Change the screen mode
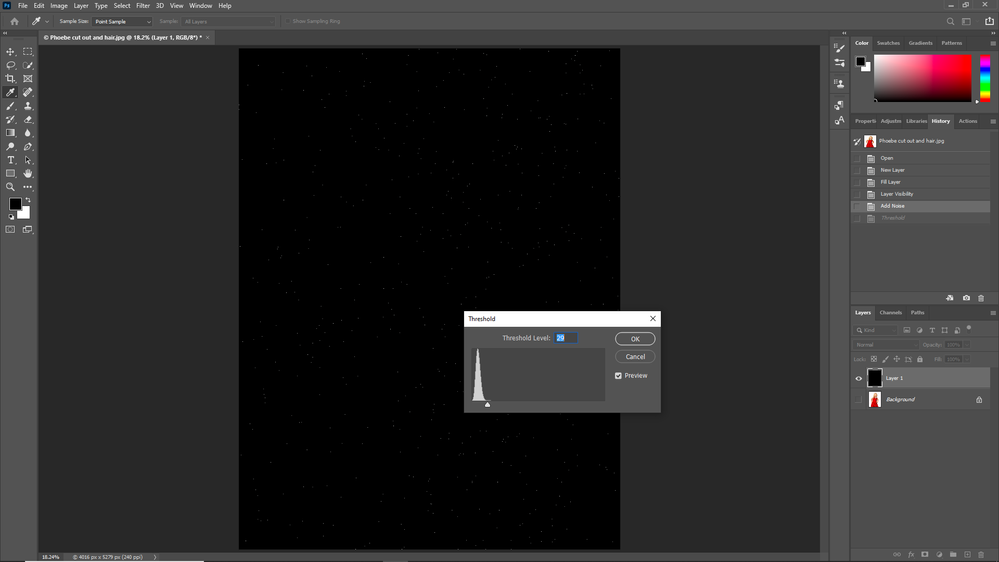Image resolution: width=999 pixels, height=562 pixels. pyautogui.click(x=27, y=229)
